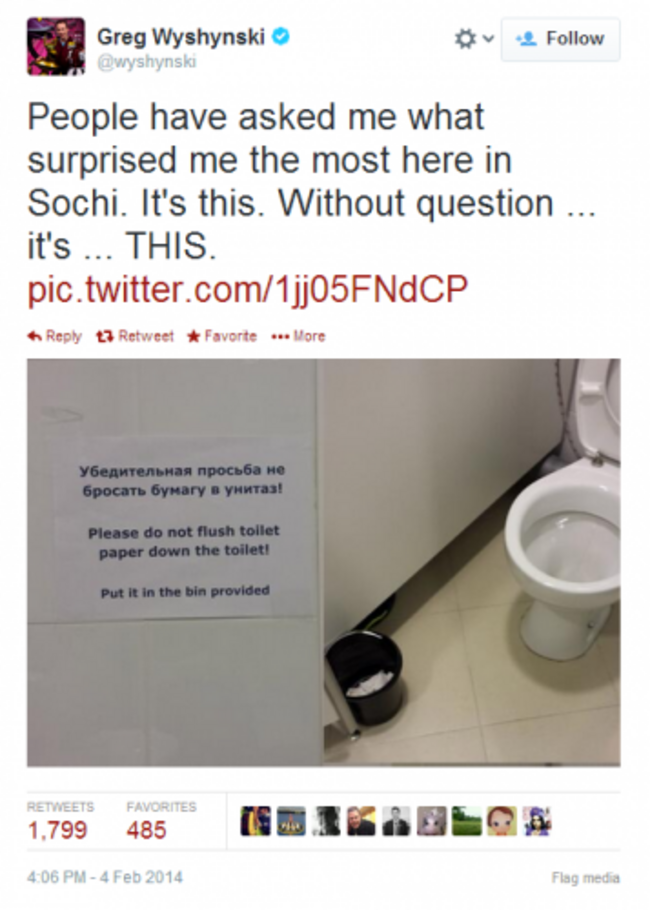The image size is (650, 910).
Task: Open the black-and-white portrait avatar
Action: point(396,821)
